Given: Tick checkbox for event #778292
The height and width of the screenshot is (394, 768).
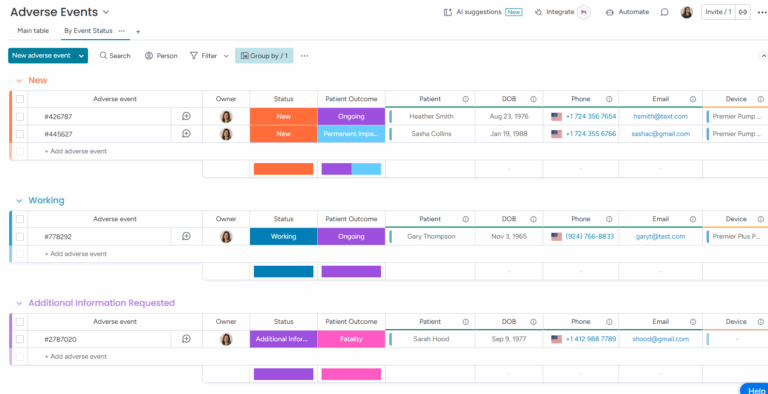Looking at the screenshot, I should [x=20, y=237].
